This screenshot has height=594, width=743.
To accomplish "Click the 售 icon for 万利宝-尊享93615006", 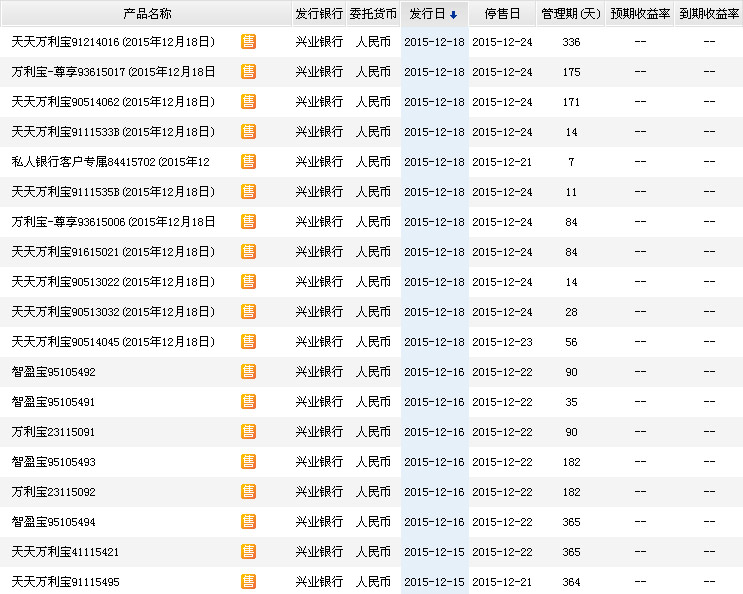I will pyautogui.click(x=248, y=222).
